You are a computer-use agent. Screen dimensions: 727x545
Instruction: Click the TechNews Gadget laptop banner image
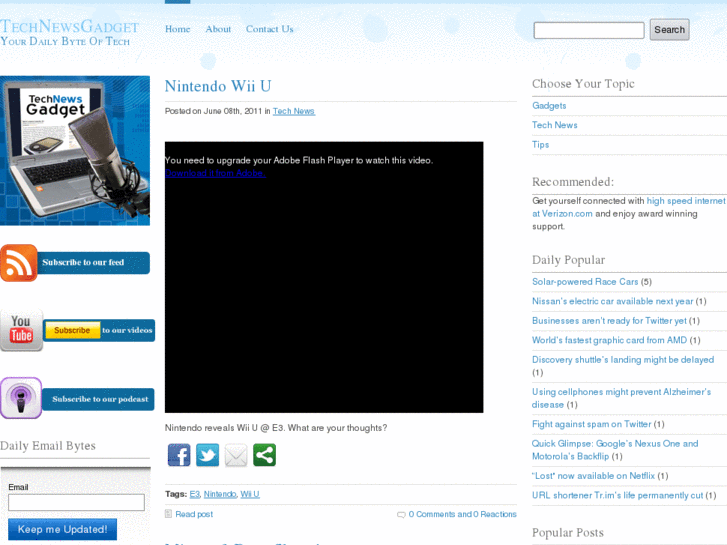pos(75,151)
